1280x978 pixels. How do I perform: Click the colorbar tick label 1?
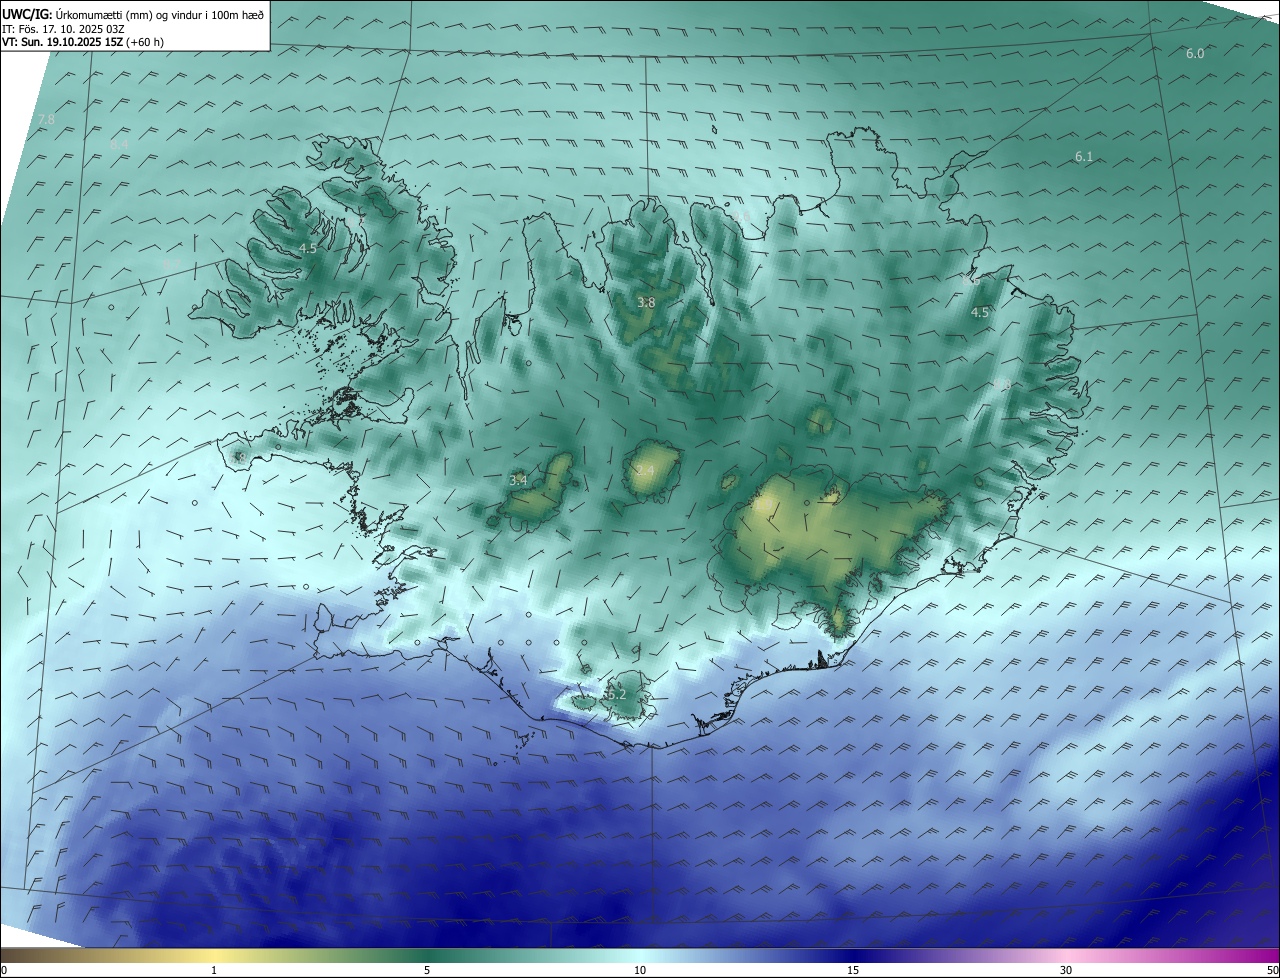214,970
